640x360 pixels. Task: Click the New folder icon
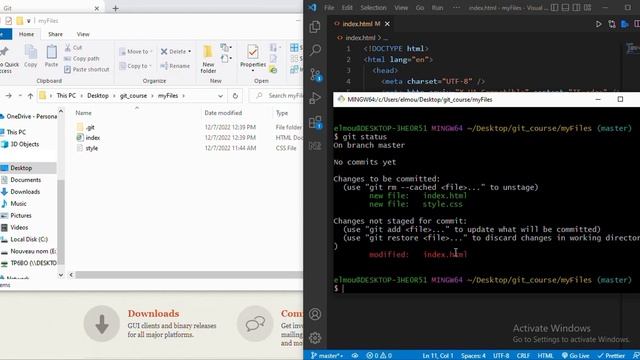click(x=208, y=59)
